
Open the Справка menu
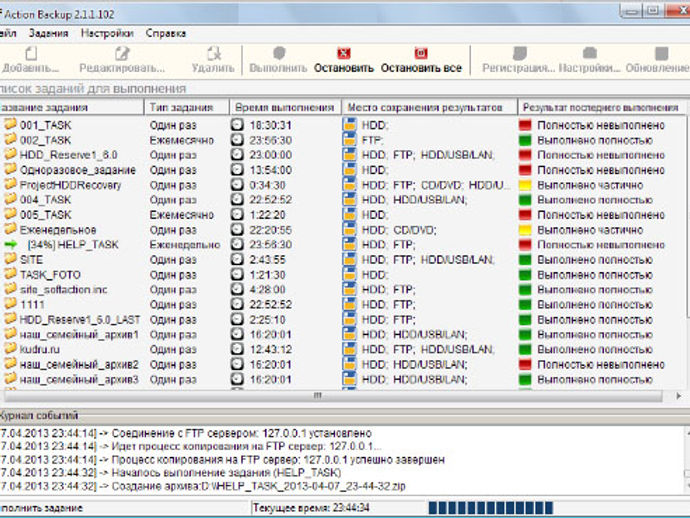(165, 33)
